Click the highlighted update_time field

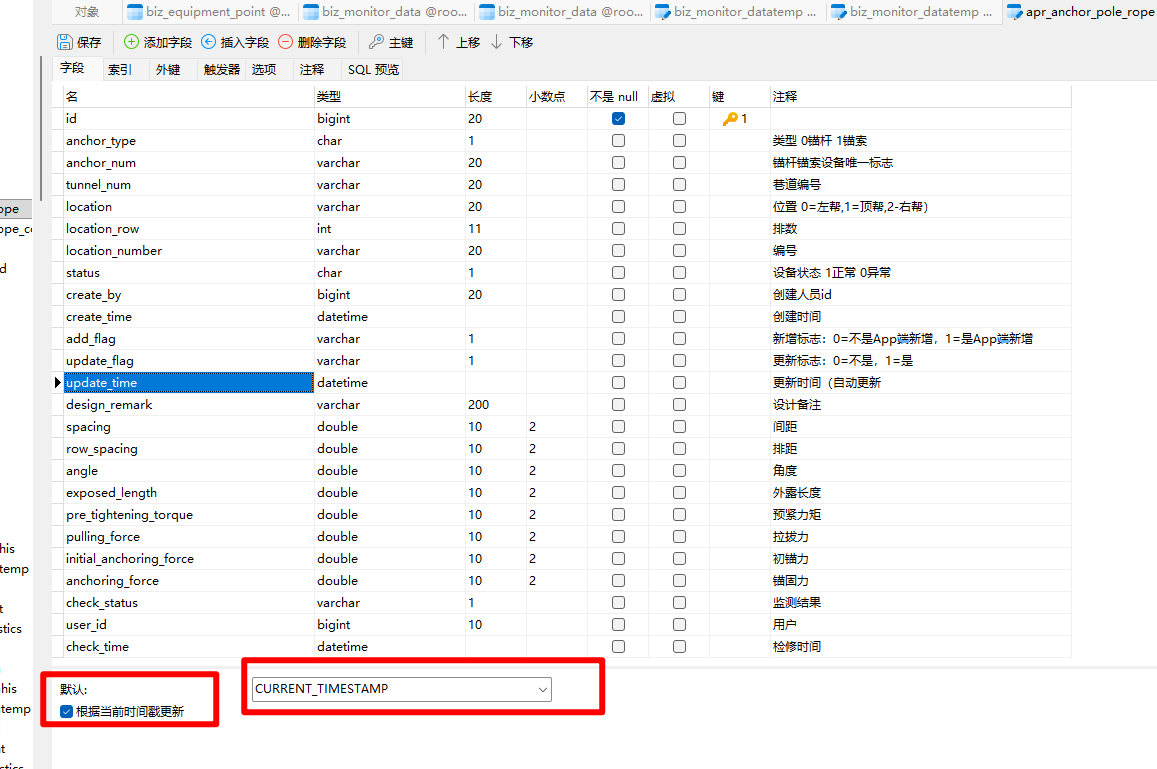click(189, 383)
